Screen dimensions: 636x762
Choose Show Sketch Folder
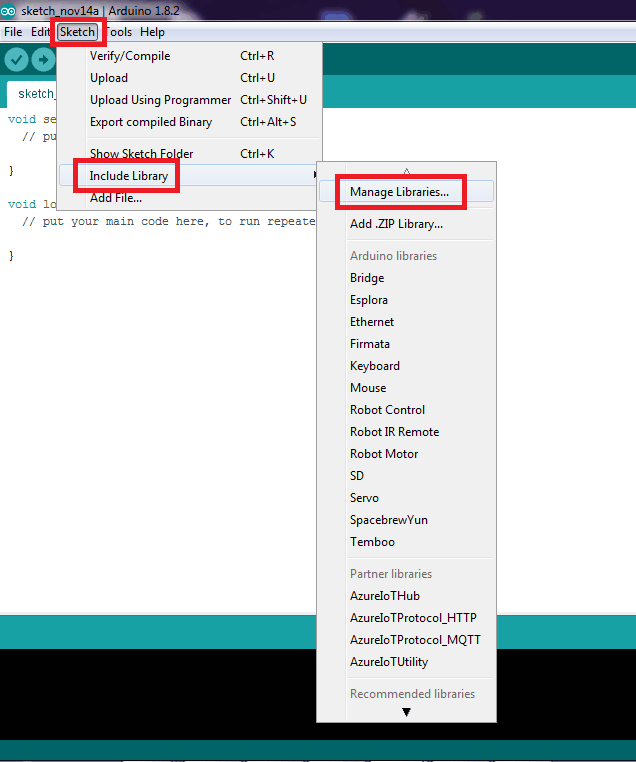190,154
